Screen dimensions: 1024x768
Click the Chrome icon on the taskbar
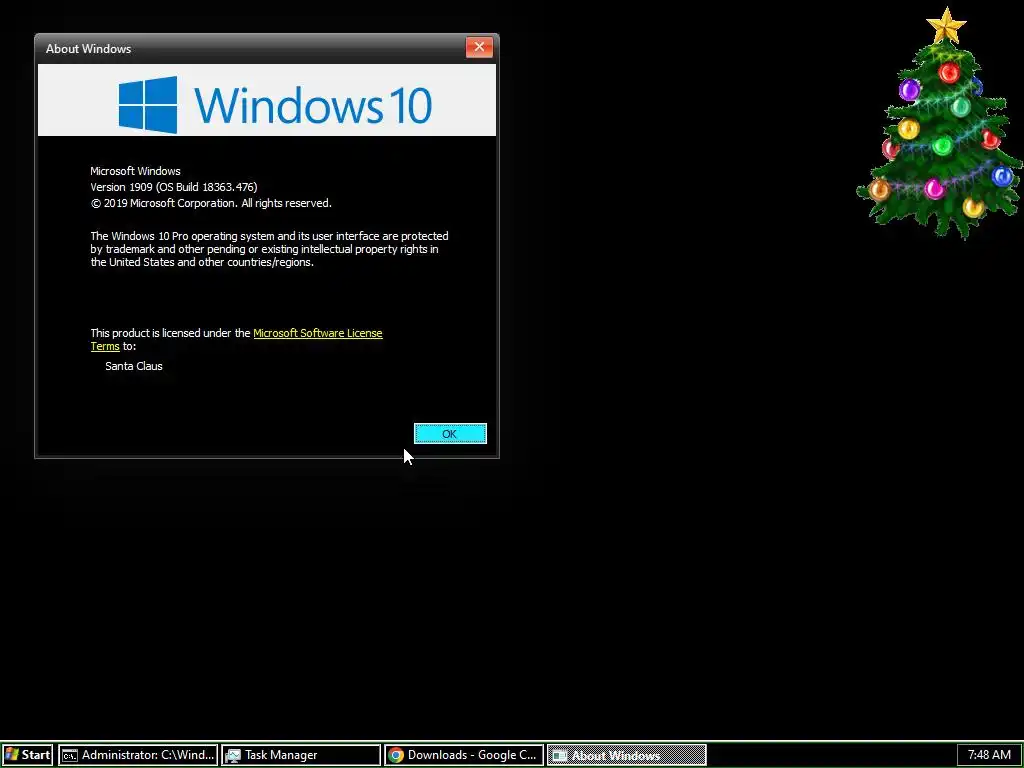pyautogui.click(x=396, y=756)
